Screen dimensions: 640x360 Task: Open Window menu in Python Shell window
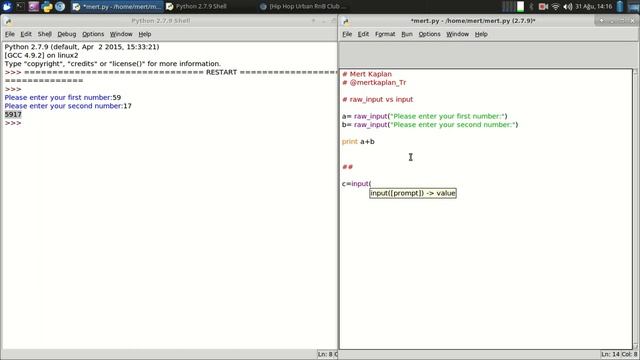click(x=121, y=34)
